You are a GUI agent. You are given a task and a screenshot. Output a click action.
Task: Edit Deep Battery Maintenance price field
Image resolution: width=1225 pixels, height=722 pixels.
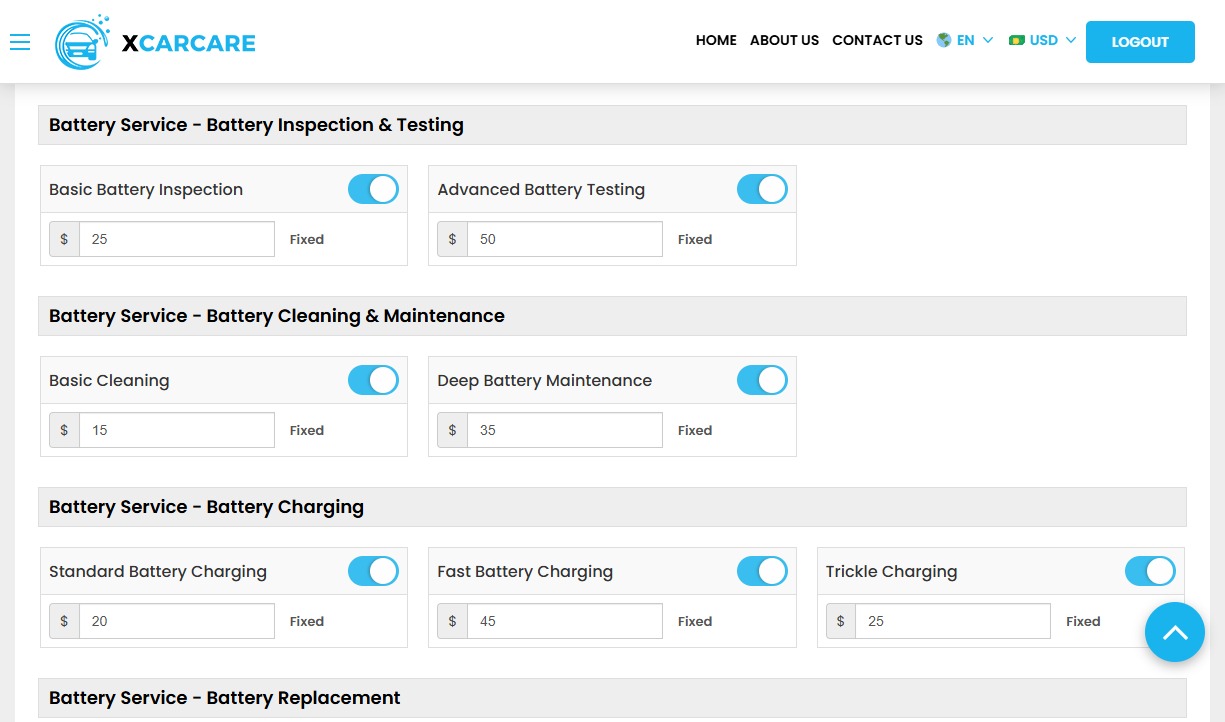point(565,430)
